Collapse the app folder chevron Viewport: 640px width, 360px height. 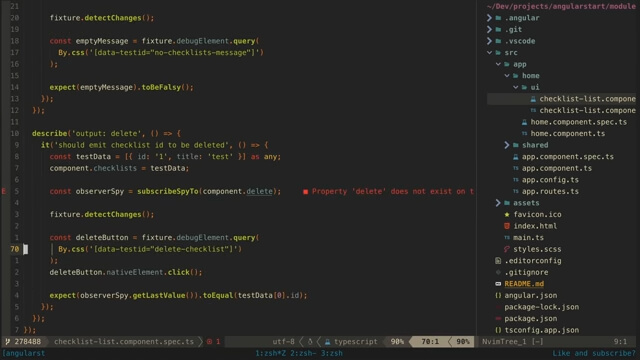[x=498, y=64]
